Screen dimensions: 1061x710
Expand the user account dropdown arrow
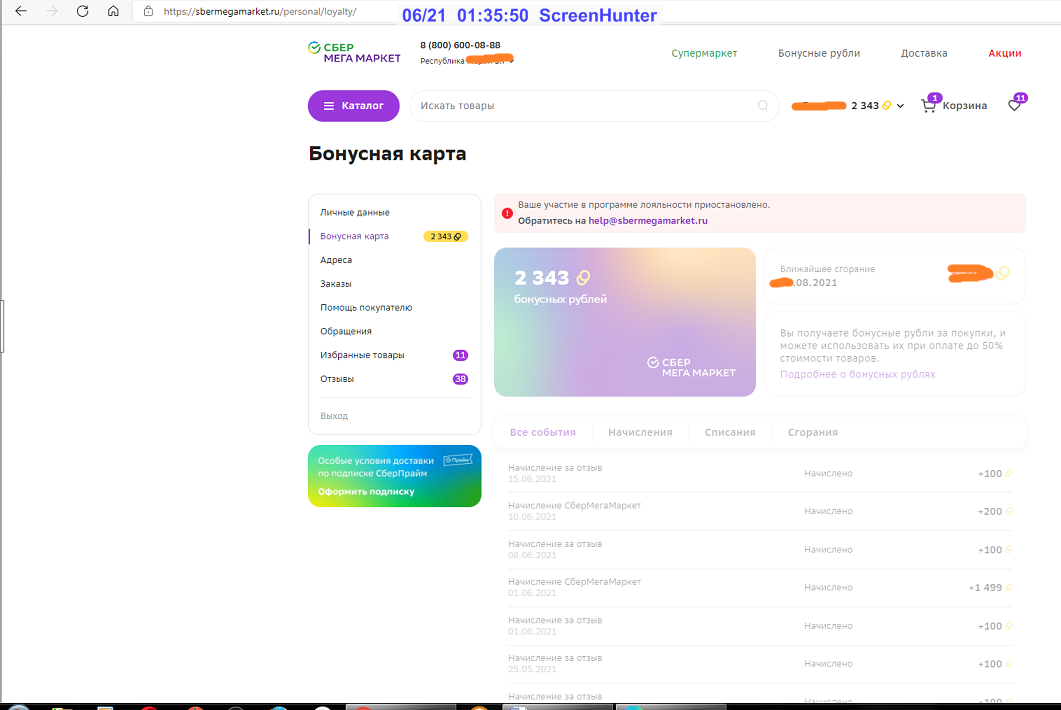(900, 106)
